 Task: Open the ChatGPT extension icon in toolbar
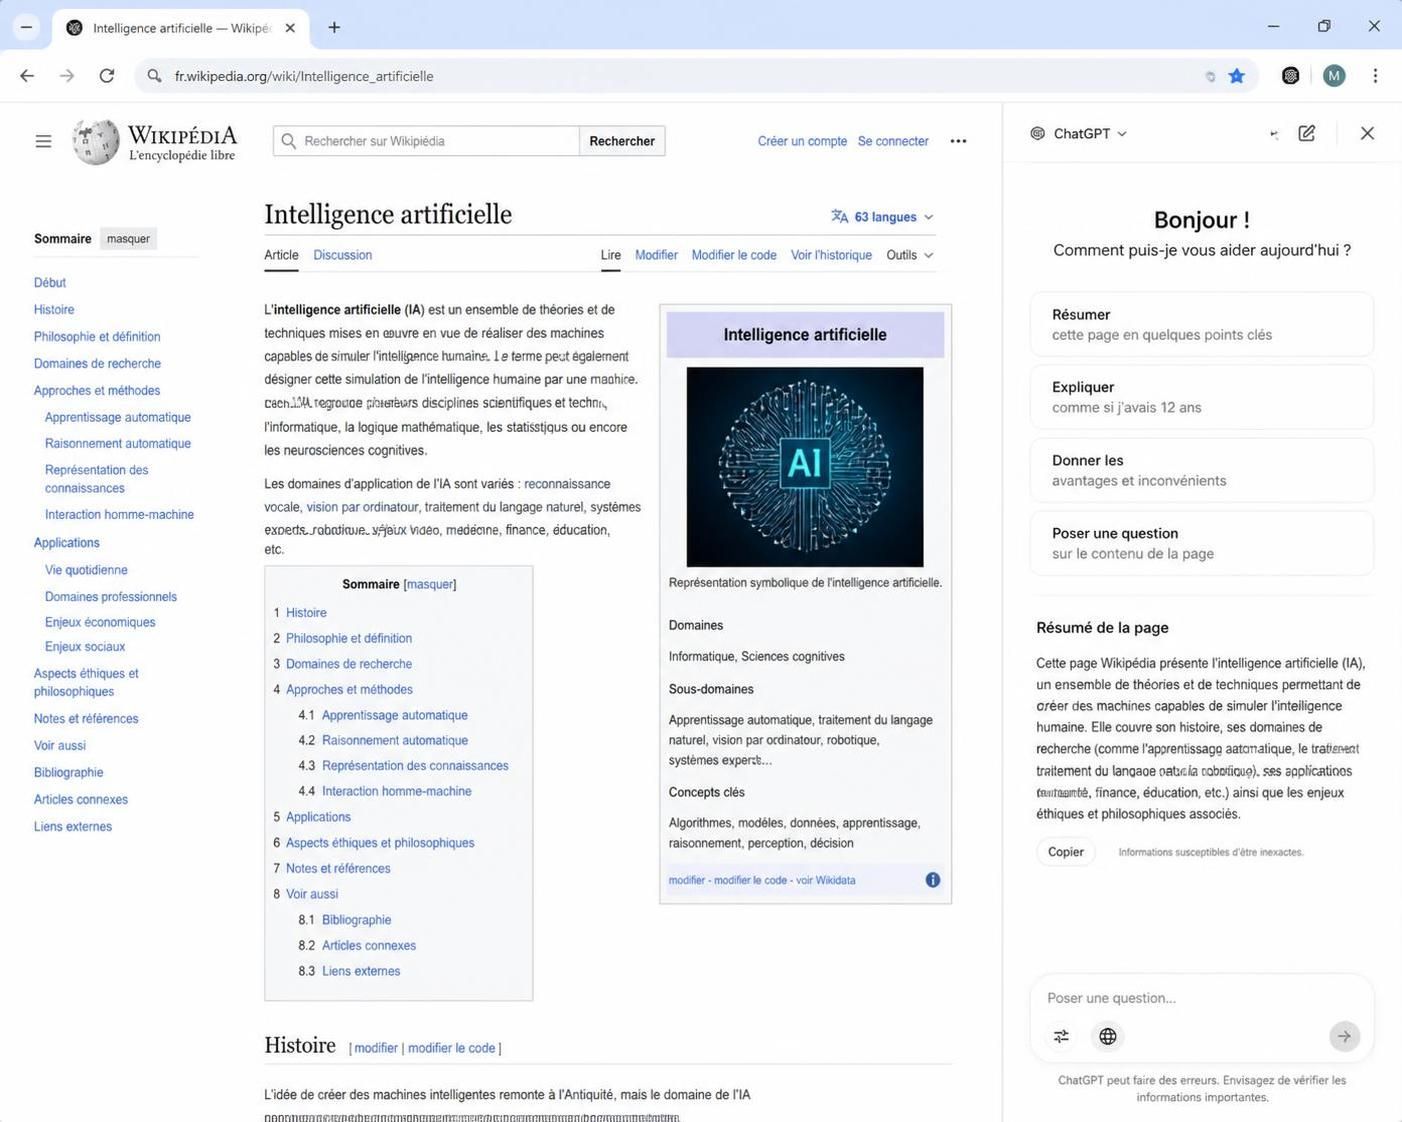1291,76
